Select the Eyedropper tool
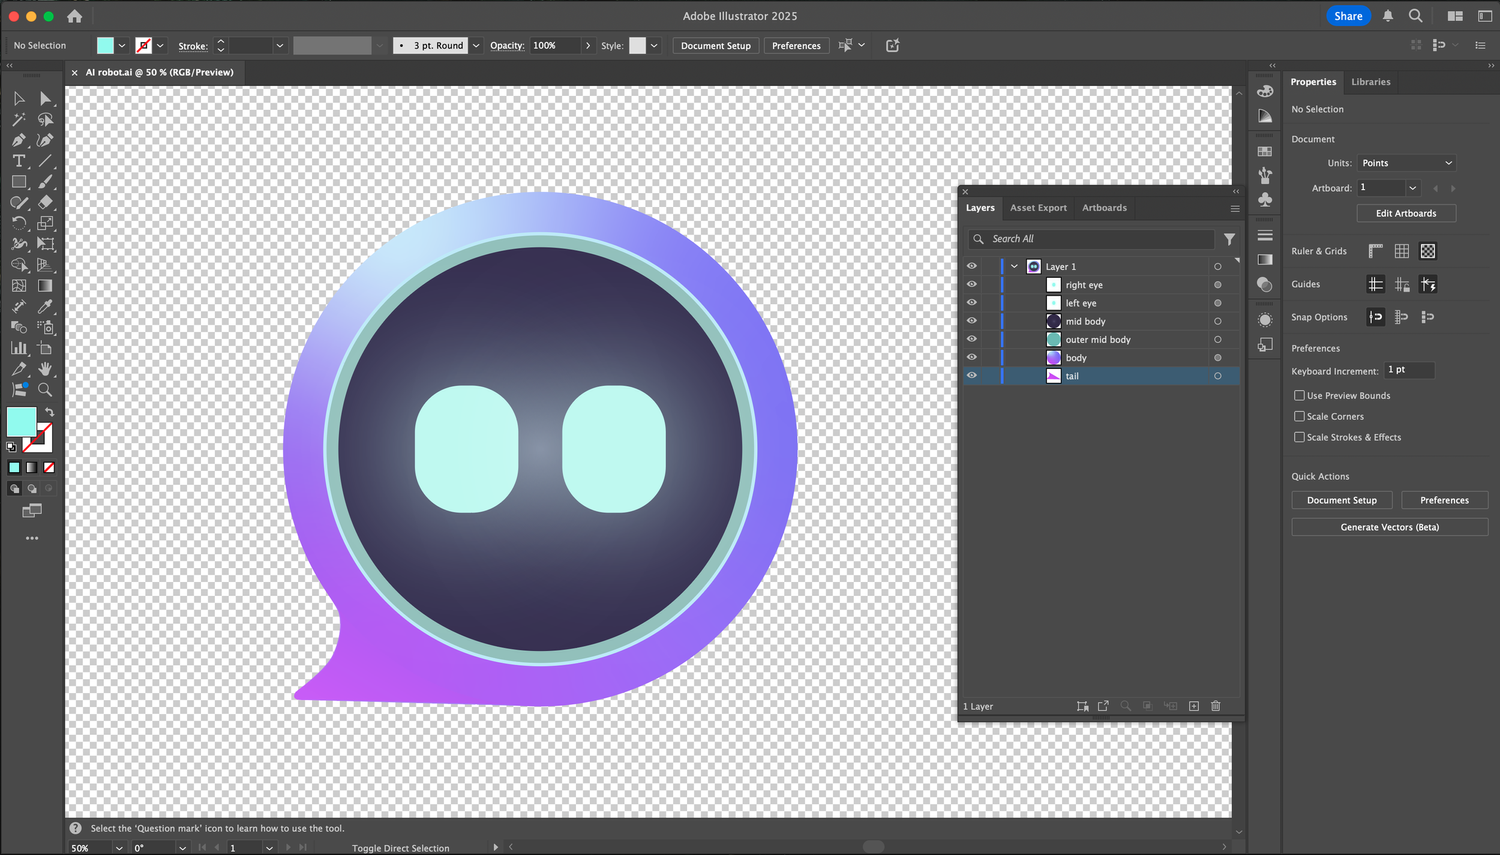Image resolution: width=1500 pixels, height=855 pixels. (45, 307)
